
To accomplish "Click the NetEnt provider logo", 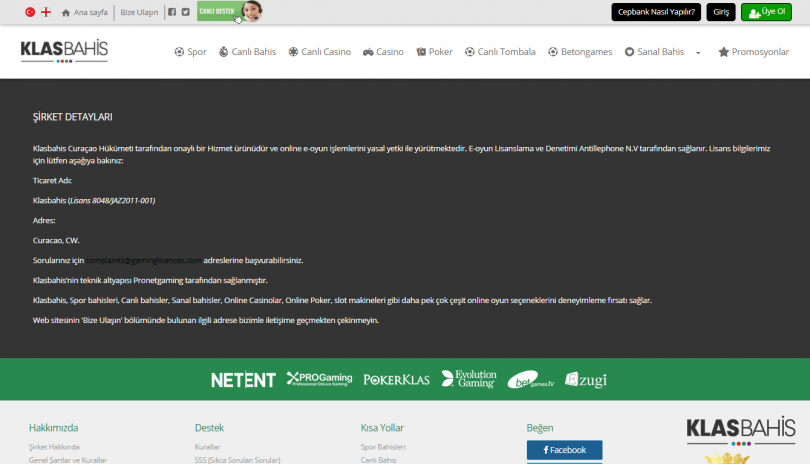I will [243, 380].
